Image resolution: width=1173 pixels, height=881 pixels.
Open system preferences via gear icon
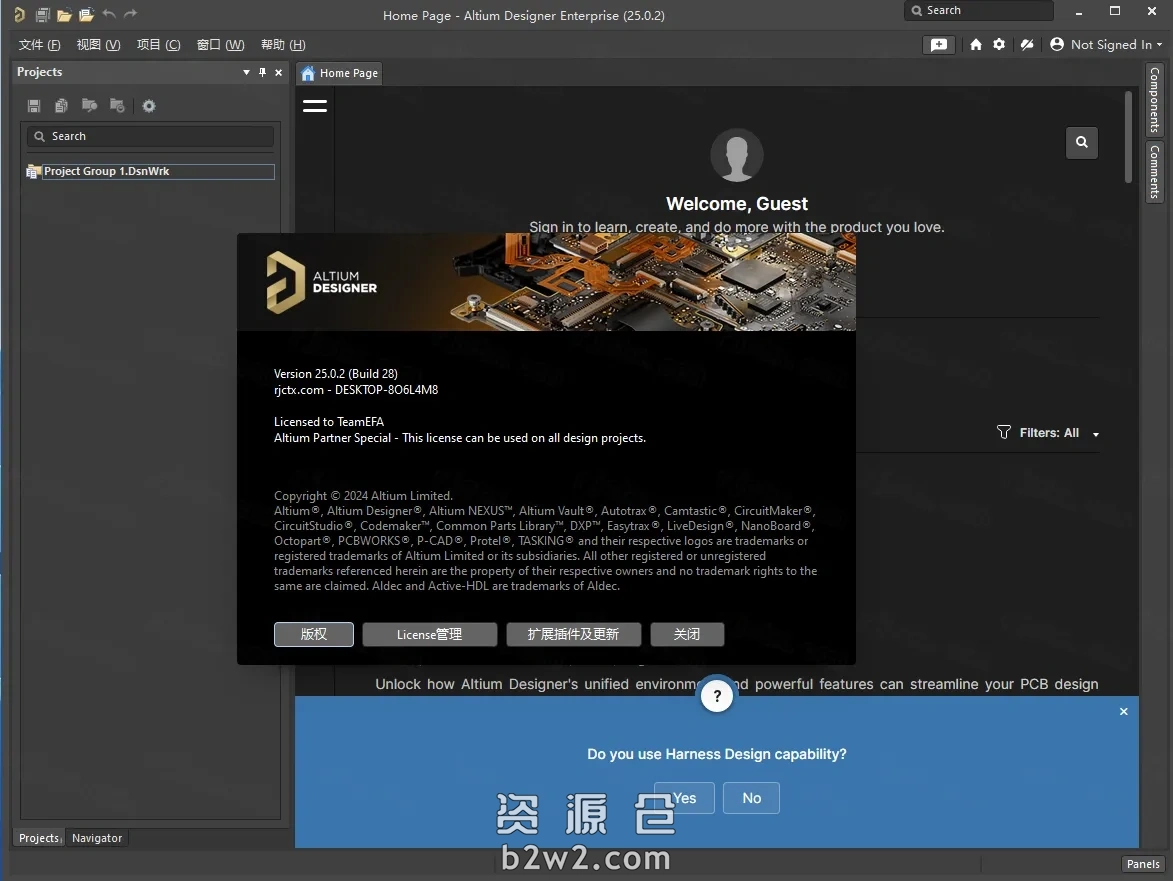998,44
